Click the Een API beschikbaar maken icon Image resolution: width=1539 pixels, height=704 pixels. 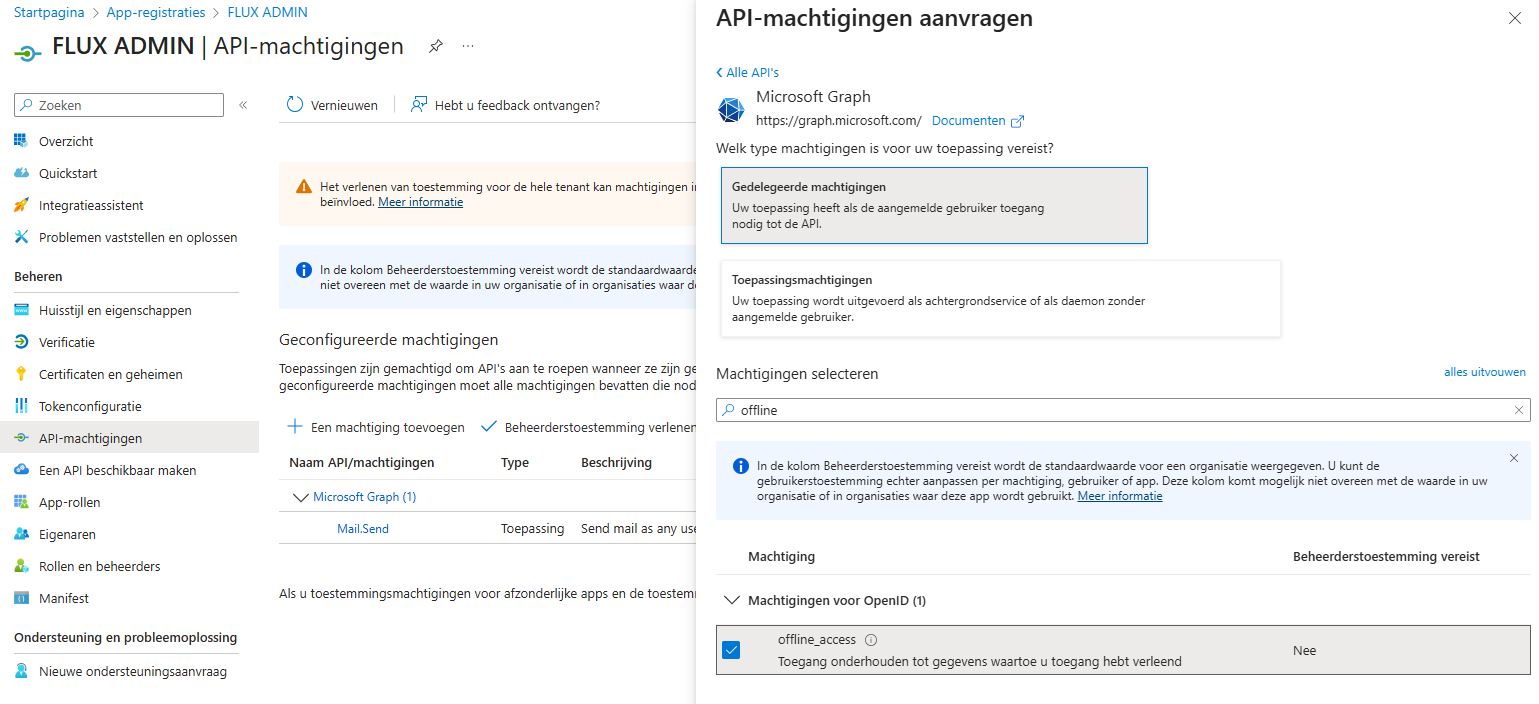click(22, 470)
